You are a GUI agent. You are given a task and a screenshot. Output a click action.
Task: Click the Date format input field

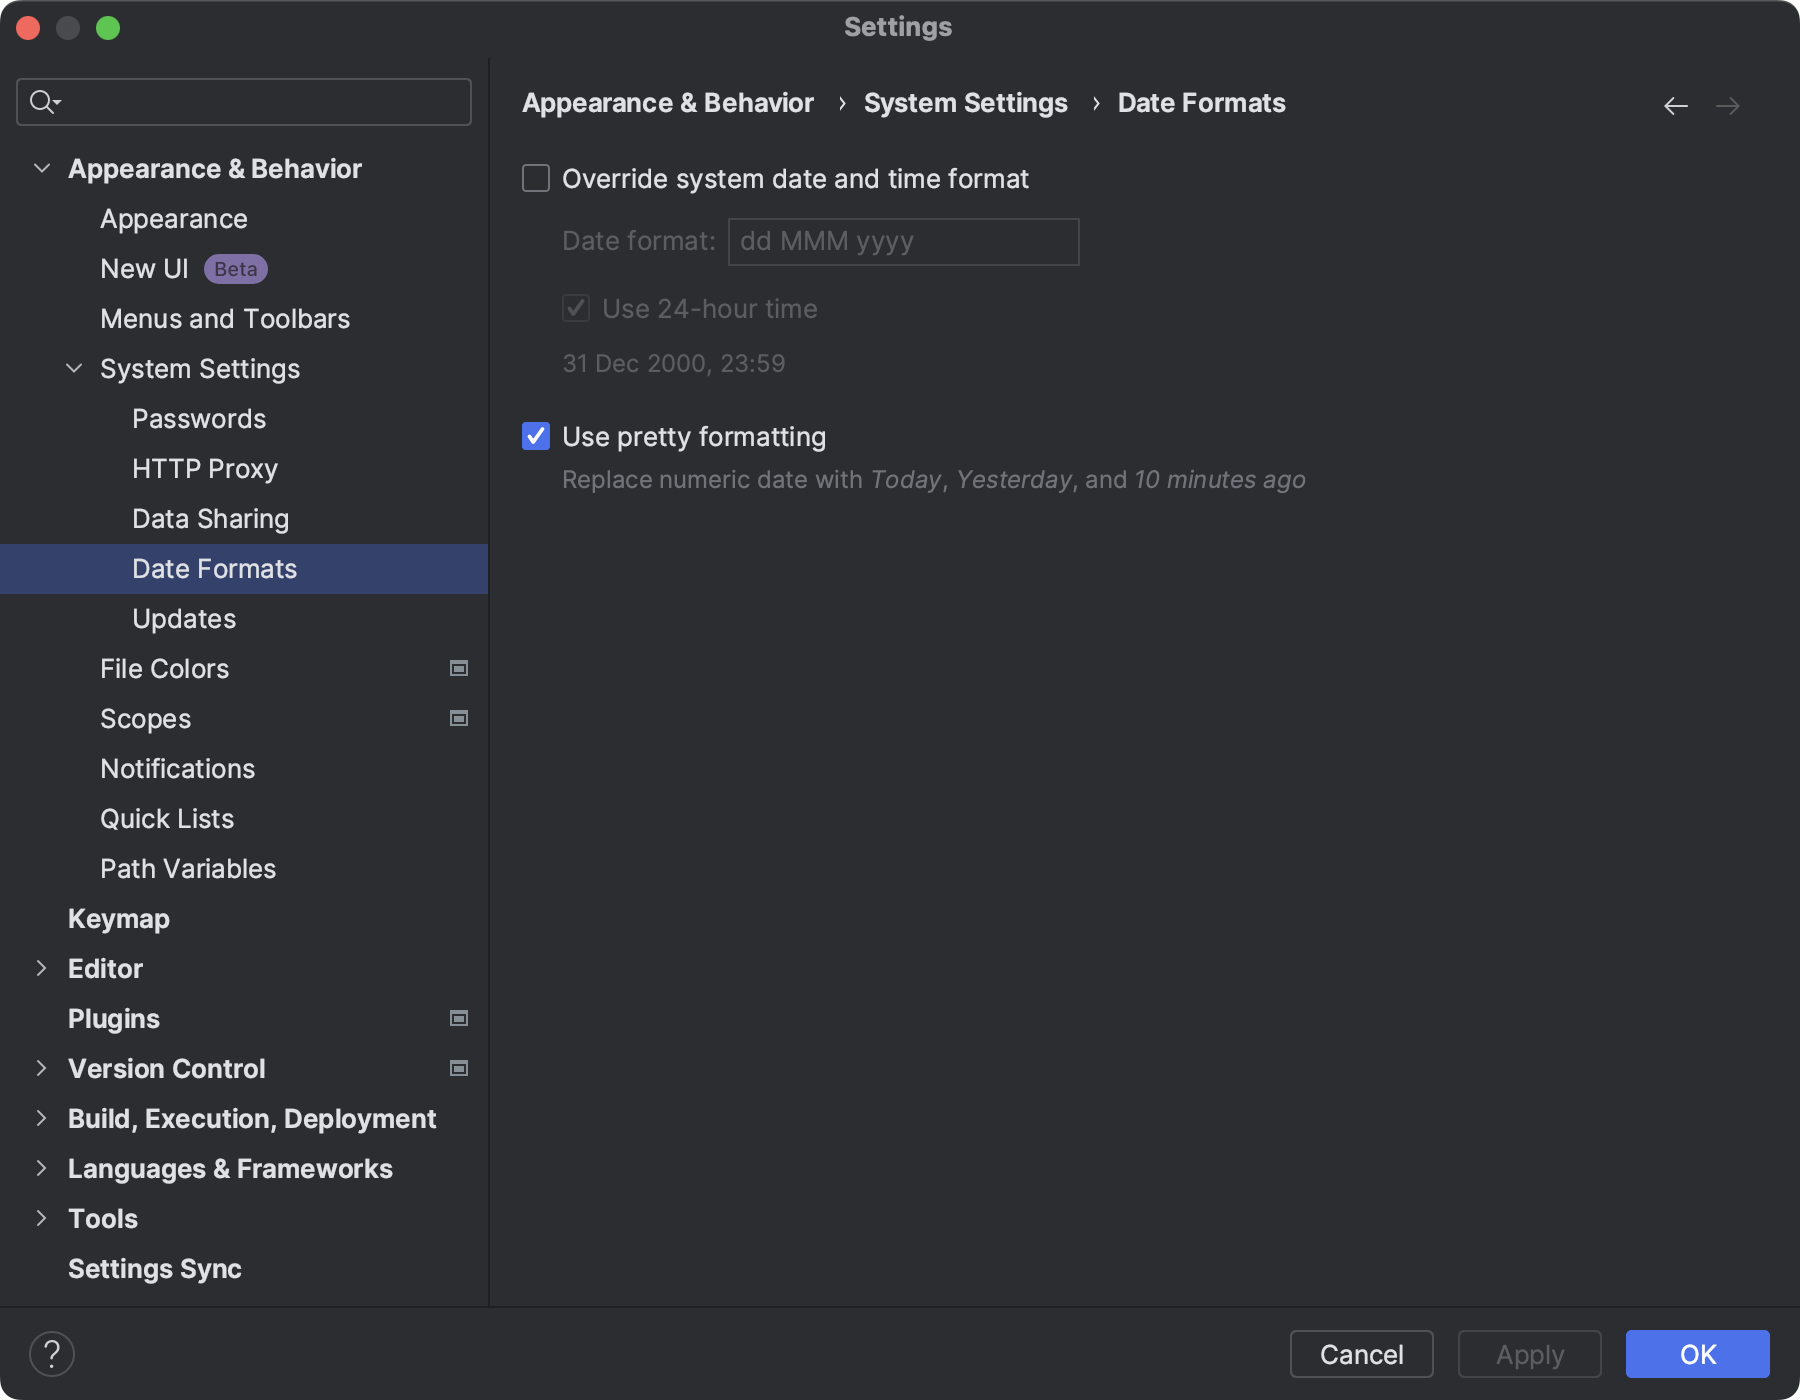(902, 241)
